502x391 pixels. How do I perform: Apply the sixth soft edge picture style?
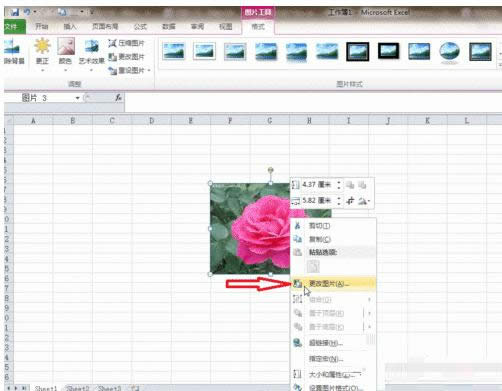327,51
